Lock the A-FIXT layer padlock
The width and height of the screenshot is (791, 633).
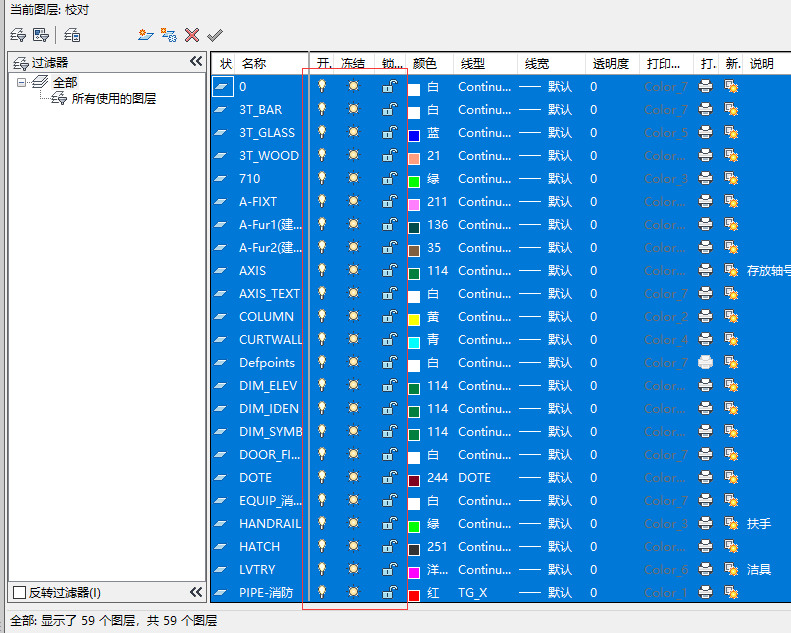[x=389, y=202]
